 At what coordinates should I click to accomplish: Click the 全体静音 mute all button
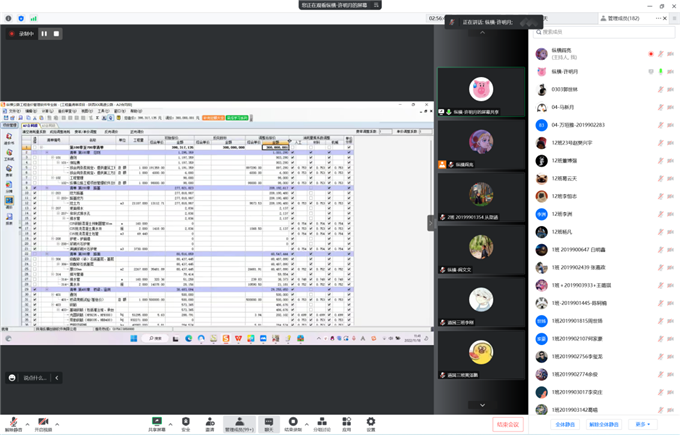[x=567, y=424]
